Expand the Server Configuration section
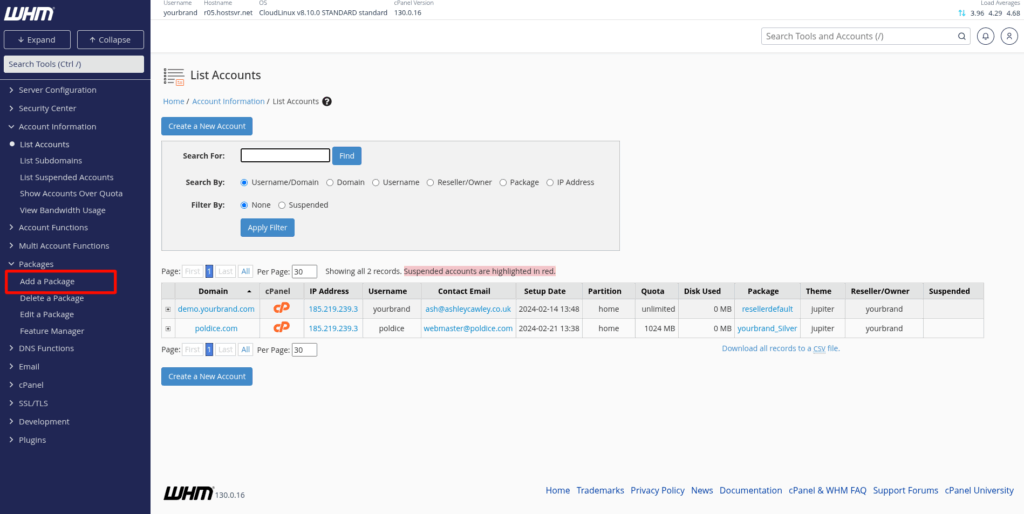This screenshot has height=514, width=1024. 57,90
